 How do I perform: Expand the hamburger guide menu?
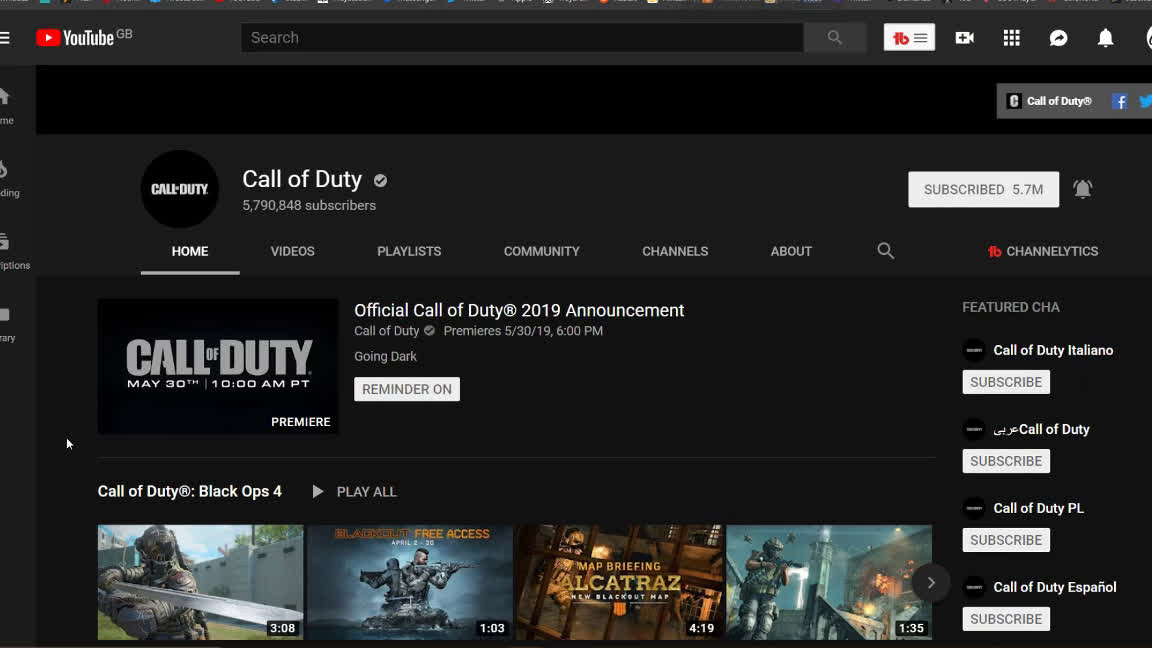coord(5,38)
